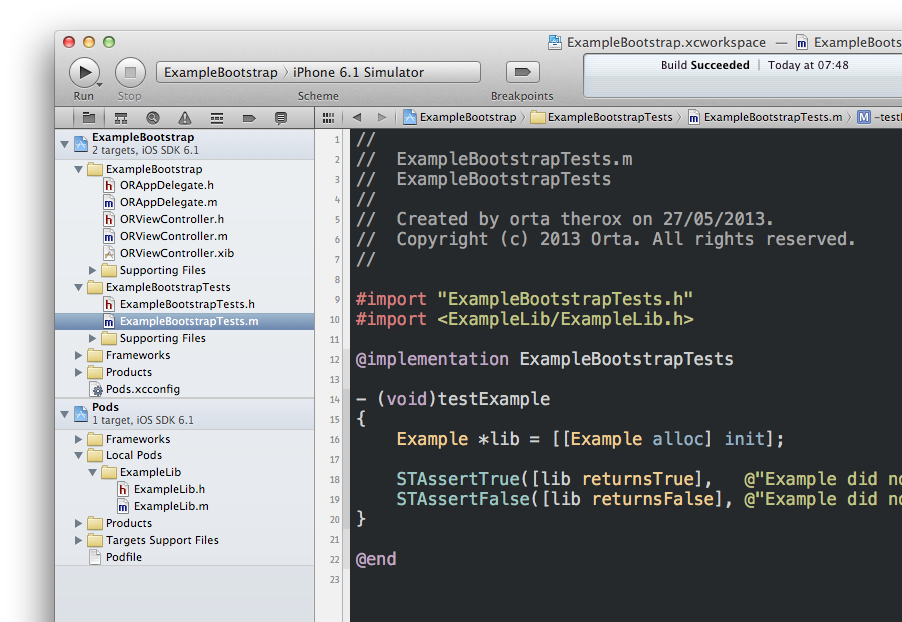The width and height of the screenshot is (902, 622).
Task: Select ORAppDelegate.h file
Action: pyautogui.click(x=184, y=185)
